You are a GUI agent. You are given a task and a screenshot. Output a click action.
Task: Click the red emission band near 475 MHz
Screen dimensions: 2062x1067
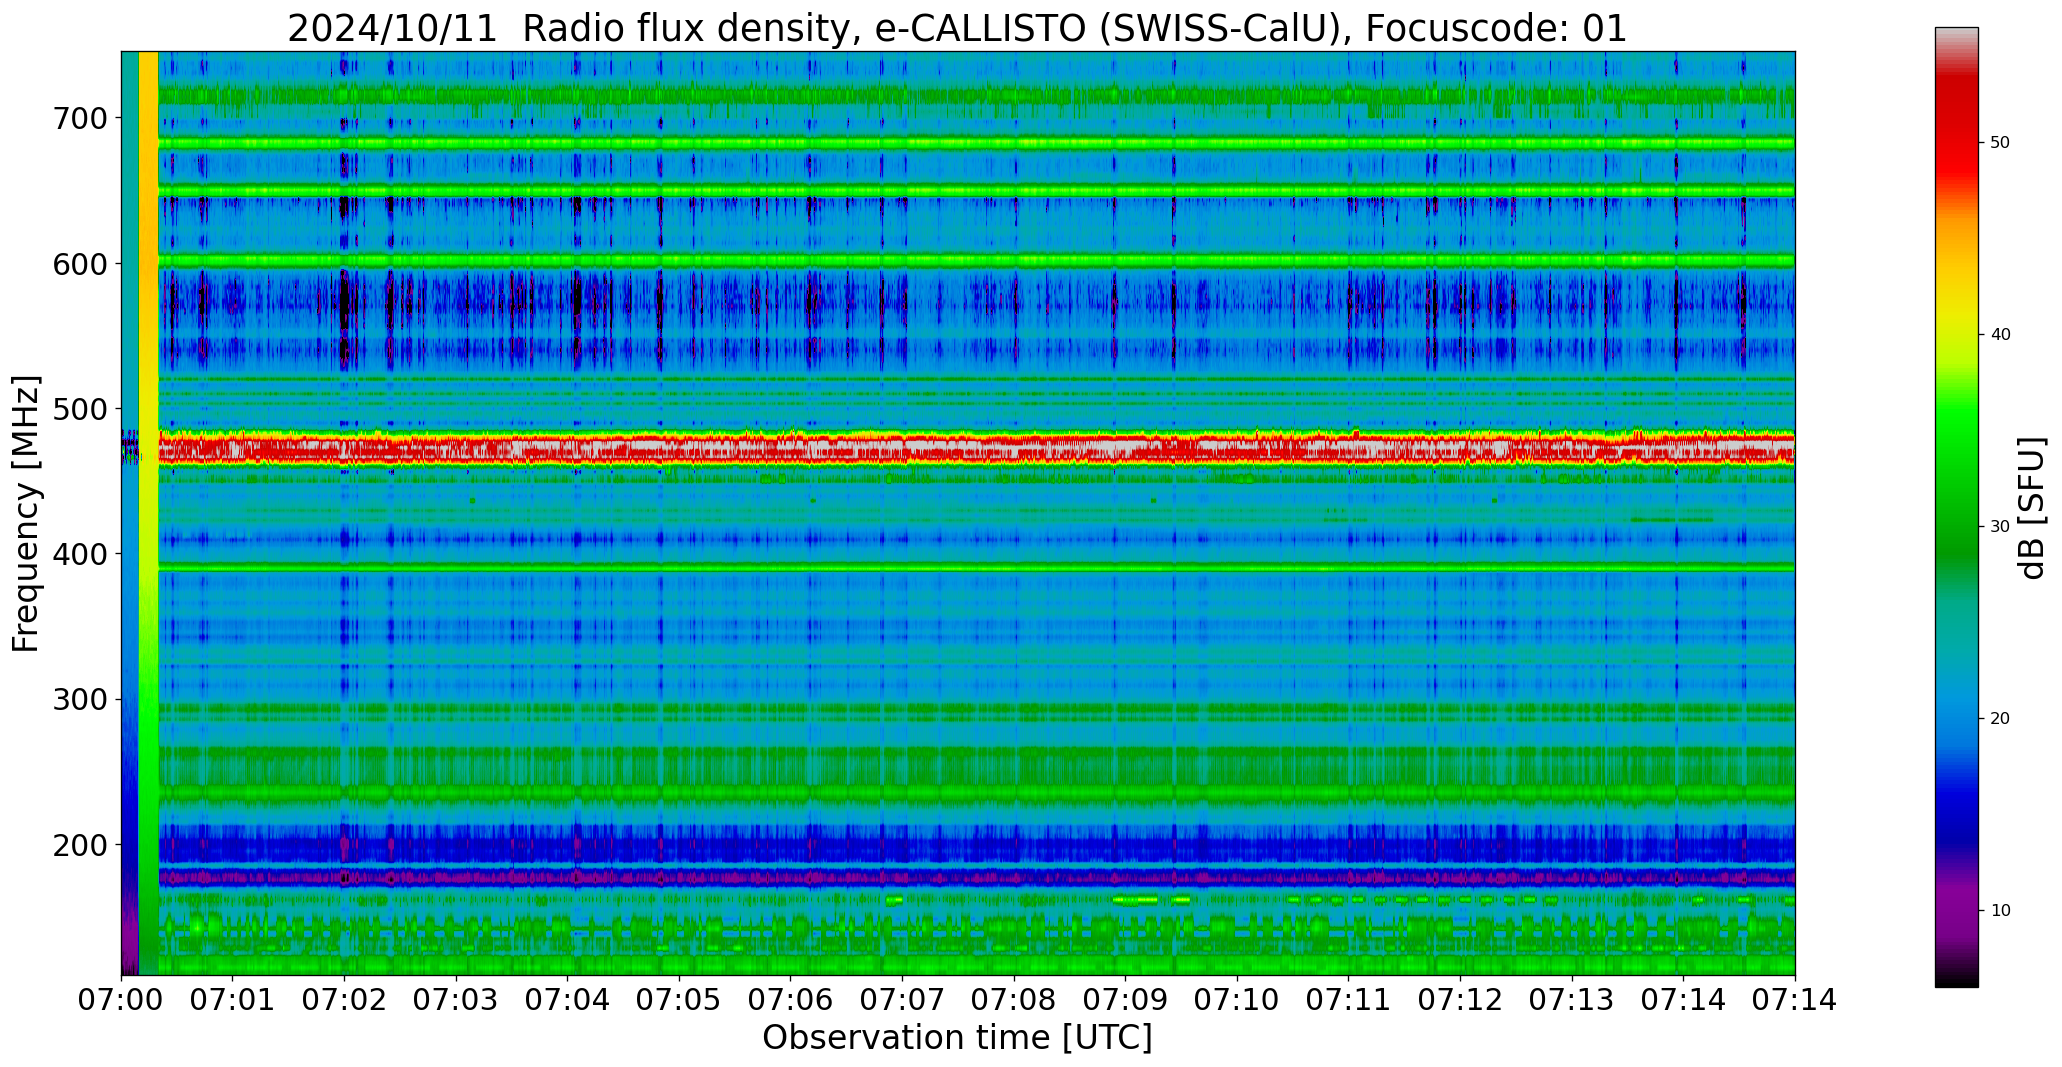(x=976, y=451)
